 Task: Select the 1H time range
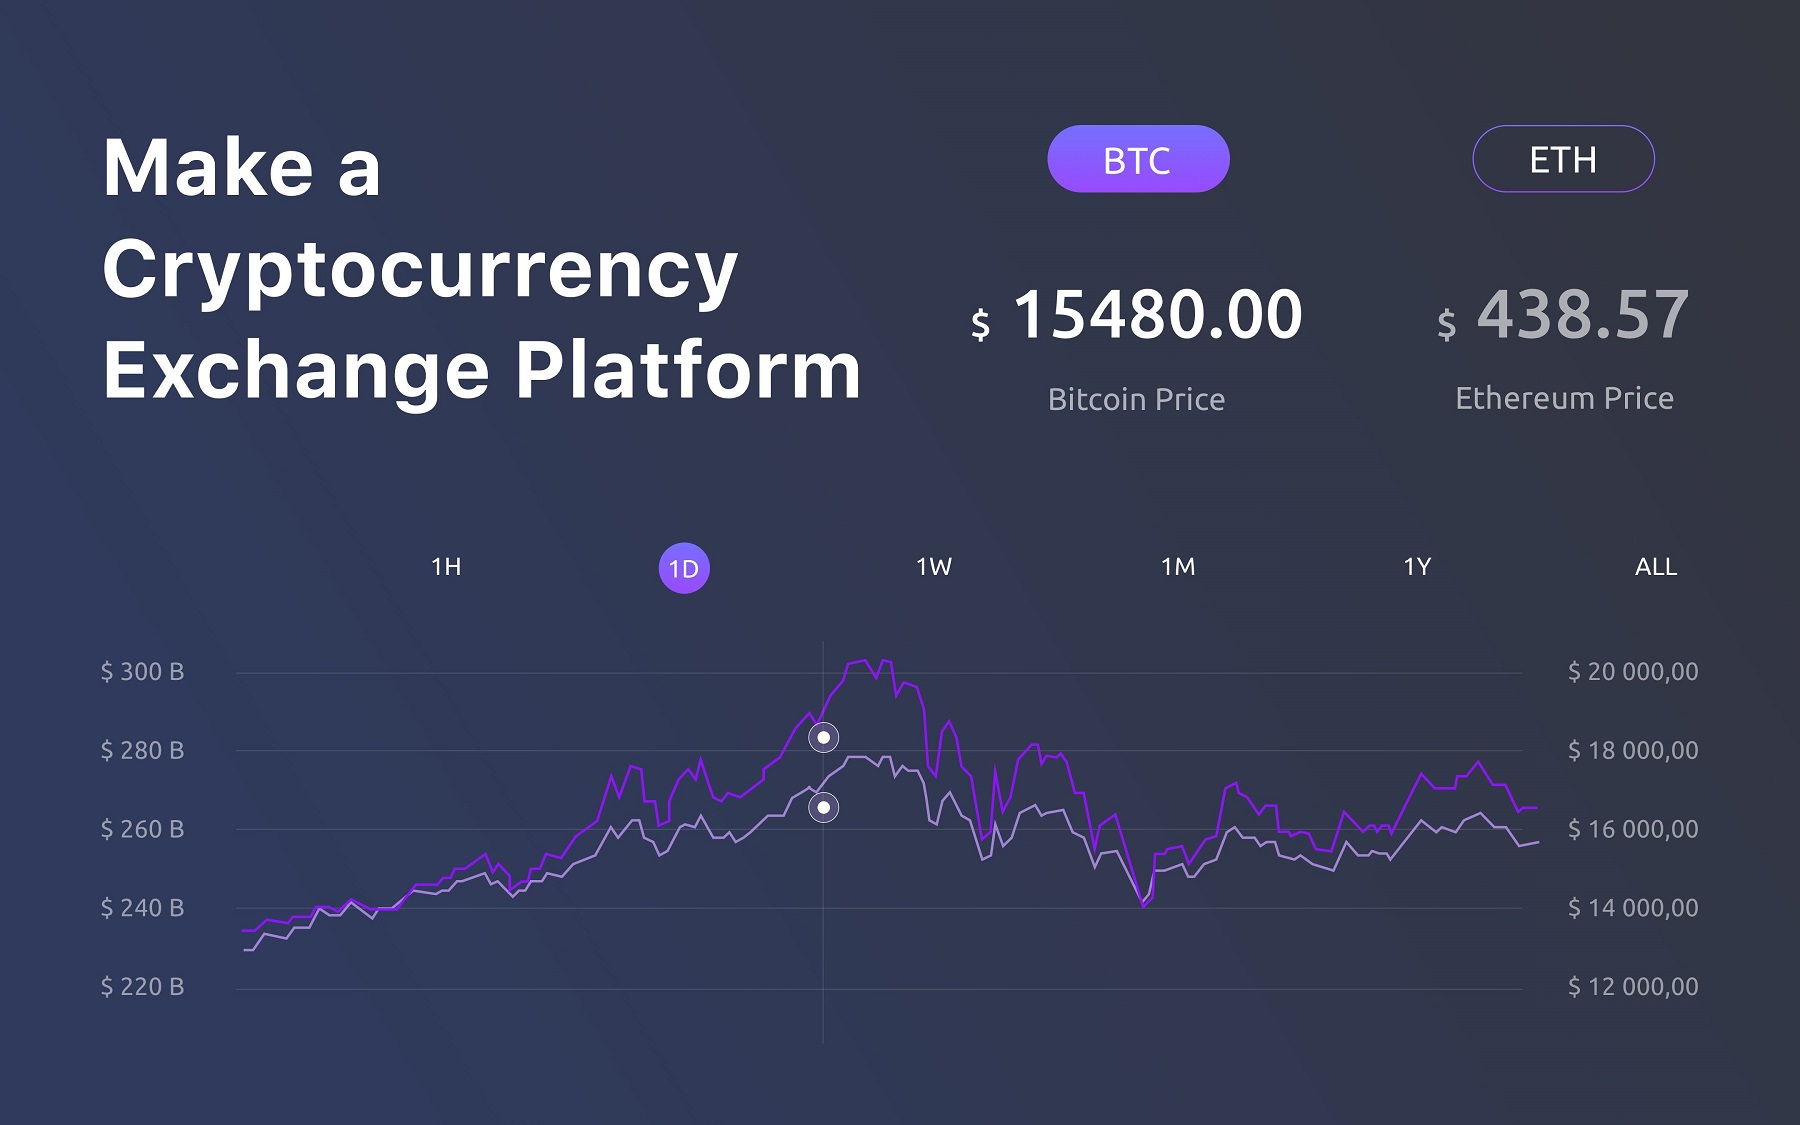[x=446, y=567]
